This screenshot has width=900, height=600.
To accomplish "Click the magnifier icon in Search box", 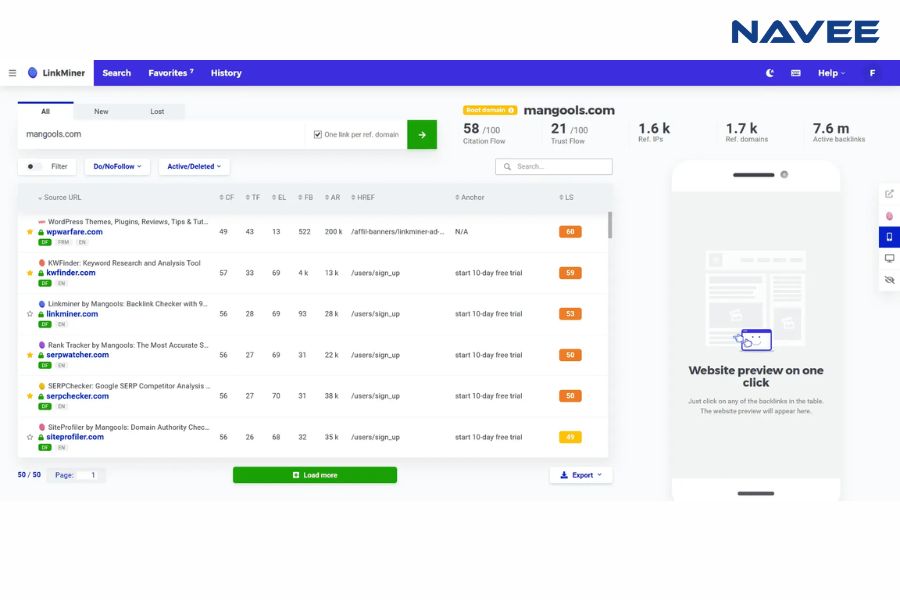I will click(507, 167).
